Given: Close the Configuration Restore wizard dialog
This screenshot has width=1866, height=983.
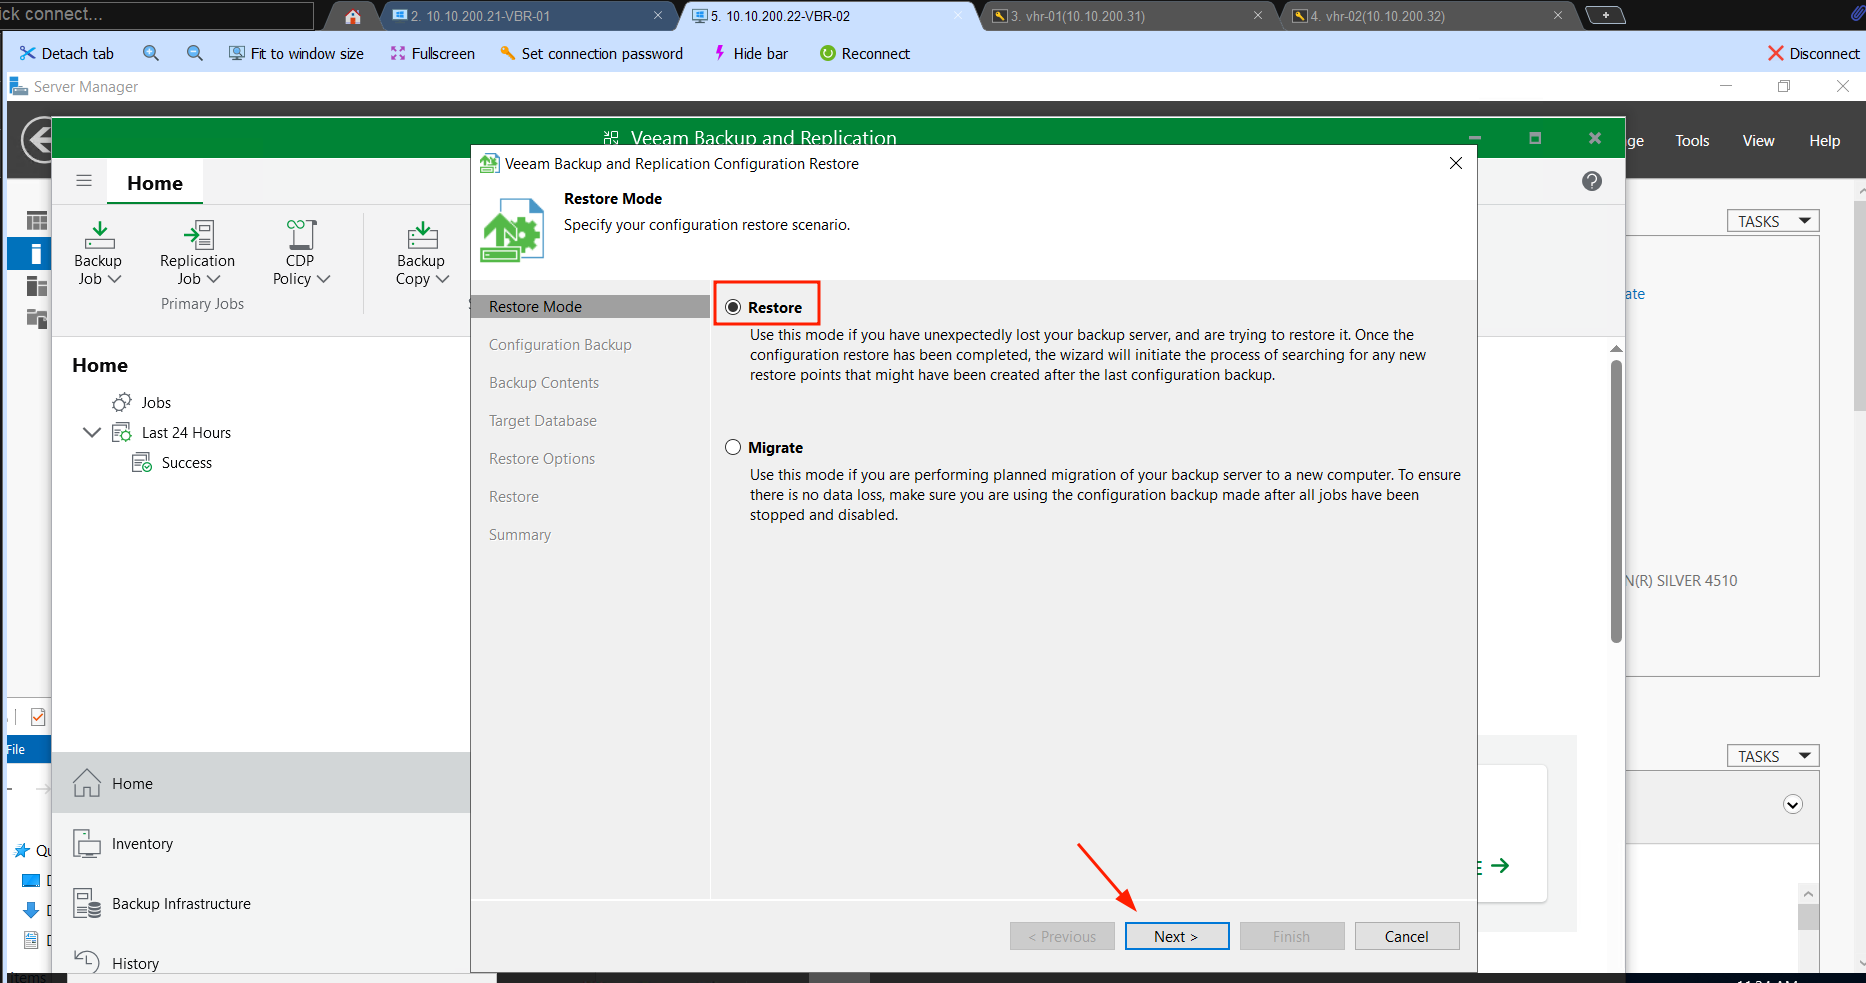Looking at the screenshot, I should tap(1456, 163).
